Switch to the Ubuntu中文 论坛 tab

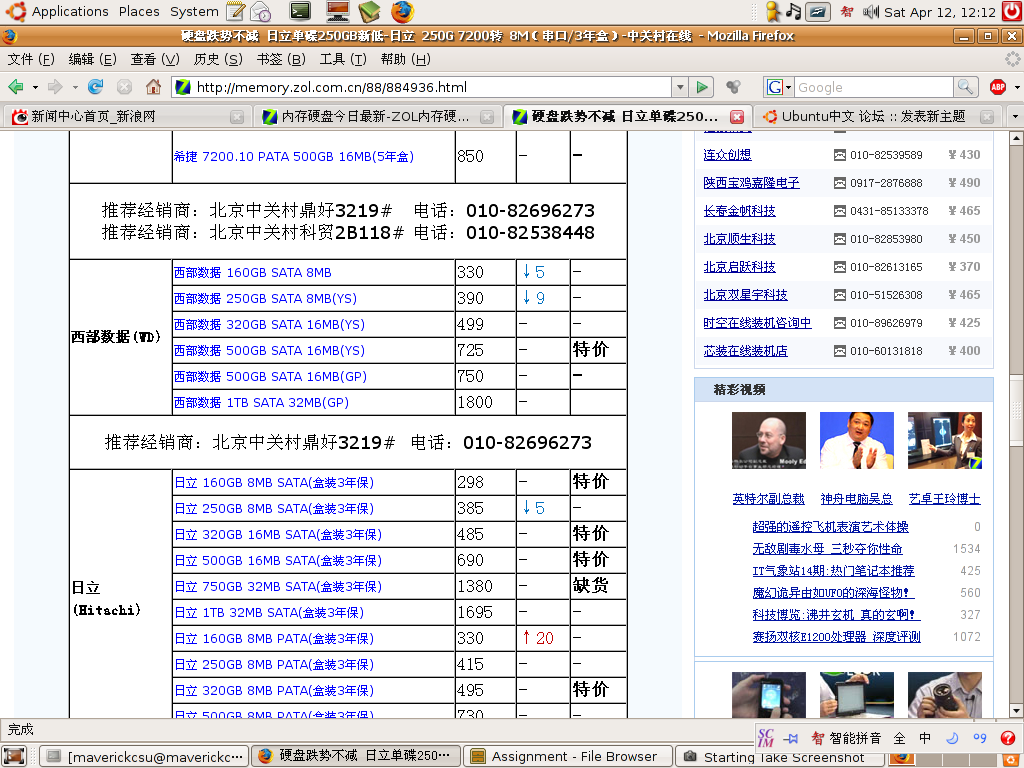877,116
